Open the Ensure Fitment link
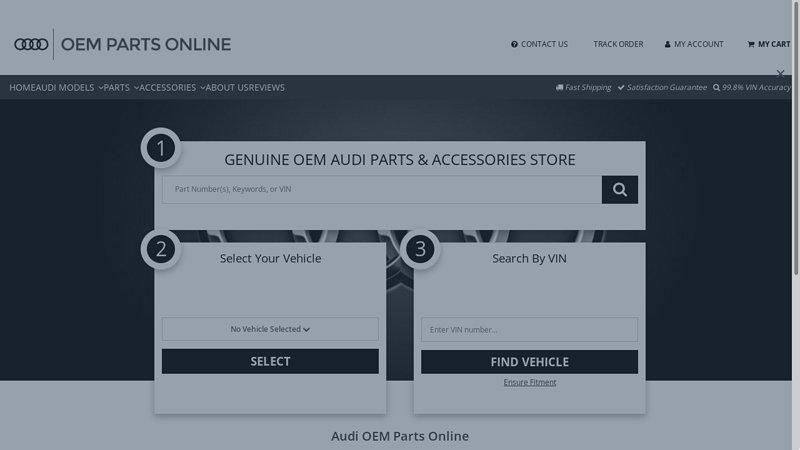 pyautogui.click(x=530, y=382)
